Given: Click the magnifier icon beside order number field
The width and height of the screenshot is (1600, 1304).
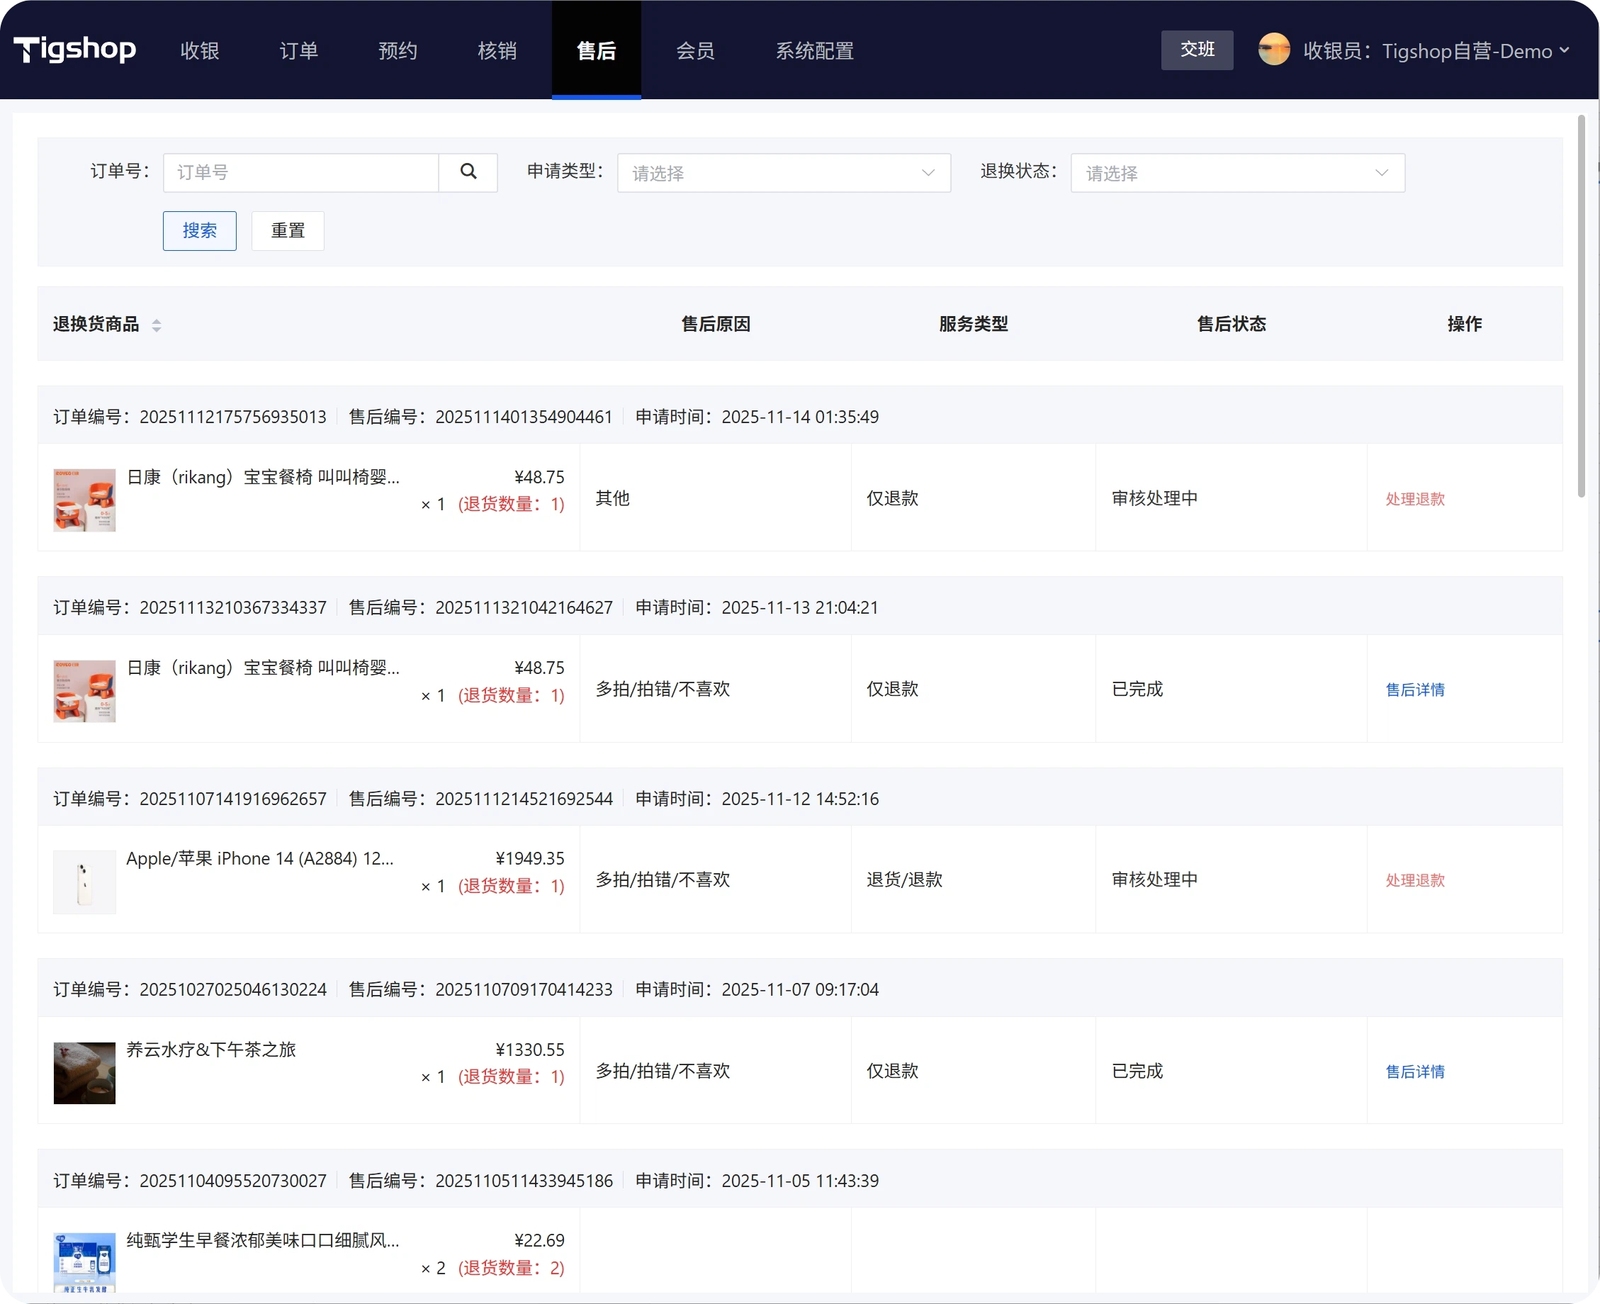Looking at the screenshot, I should [x=468, y=172].
